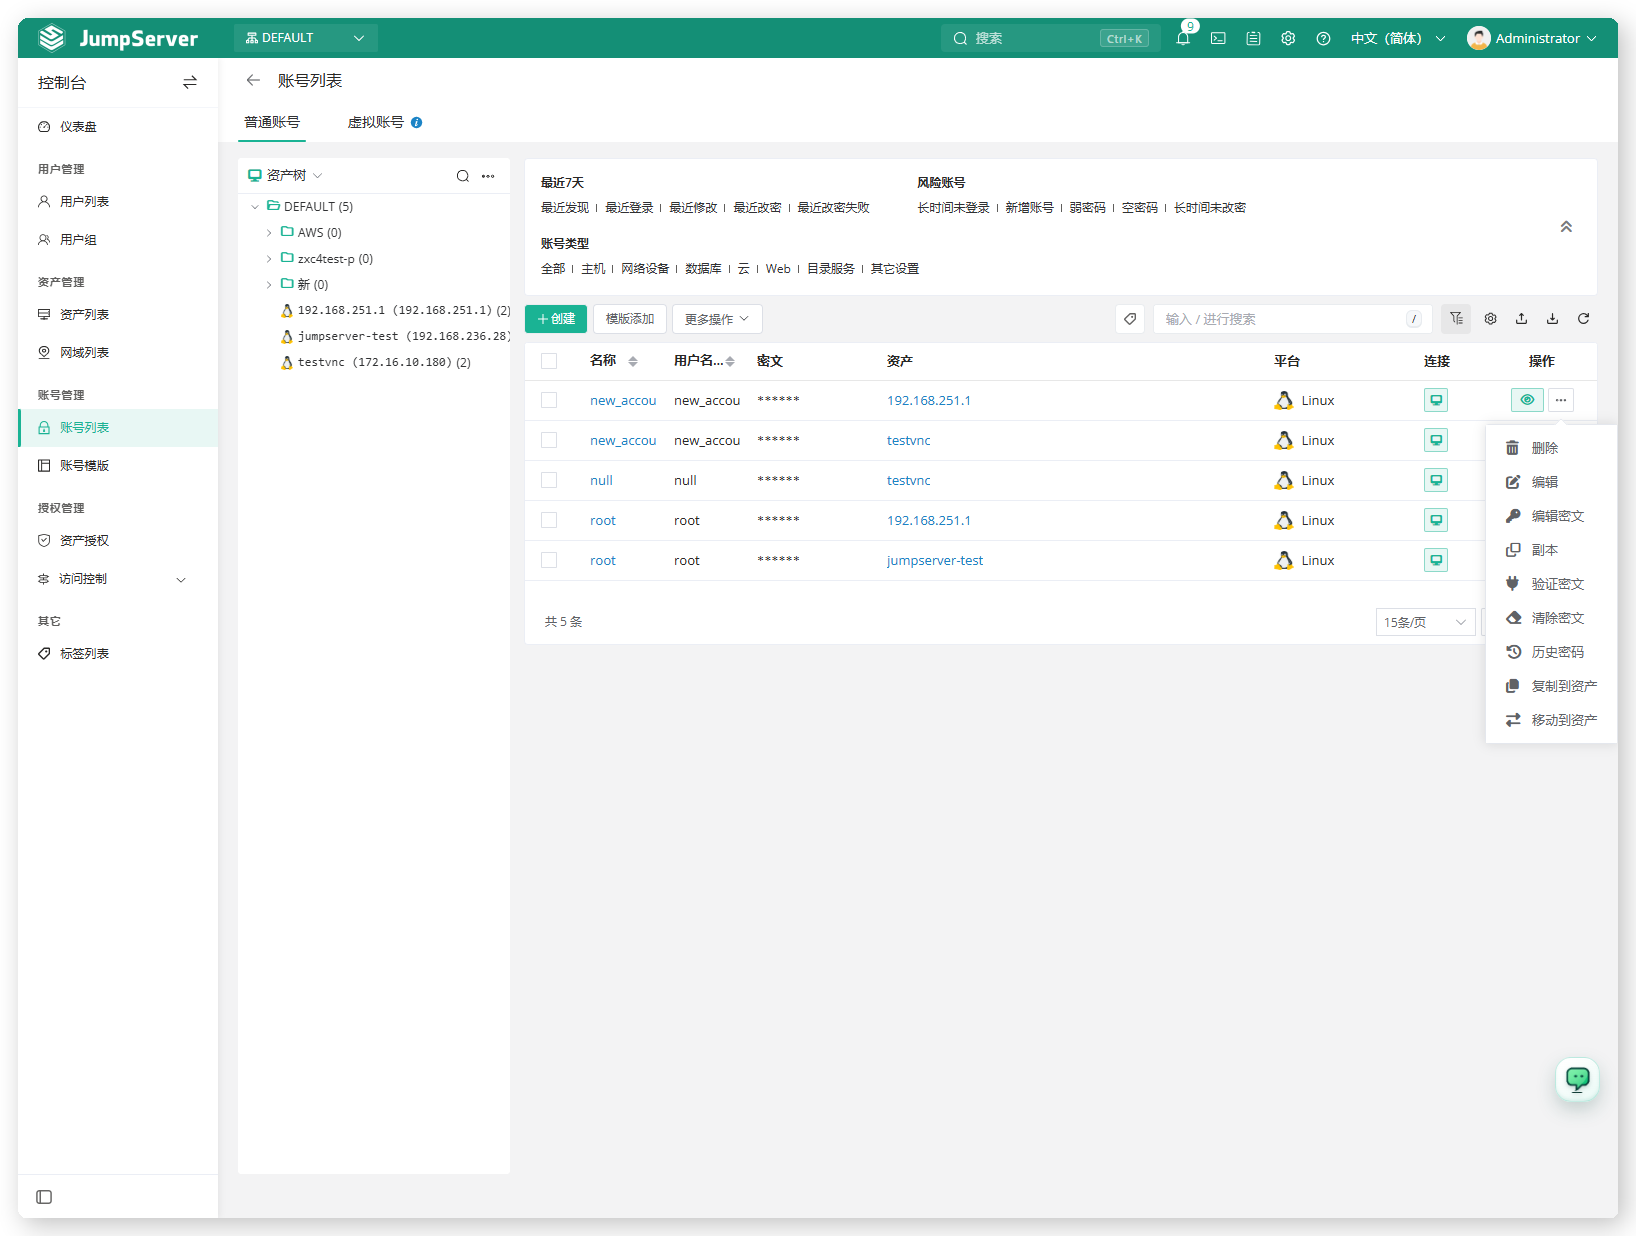Open the jumpserver-test asset link
Viewport: 1636px width, 1236px height.
(x=935, y=560)
